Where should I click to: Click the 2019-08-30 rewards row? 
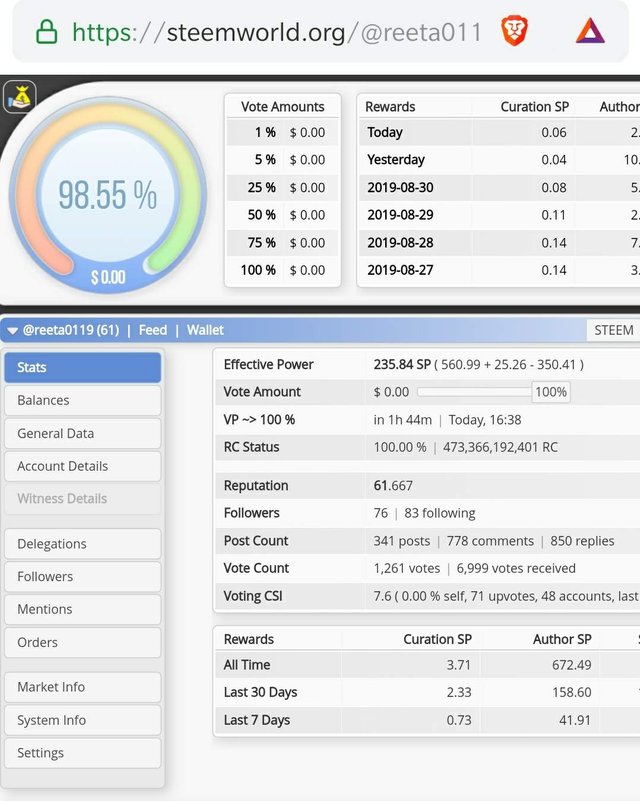point(500,187)
